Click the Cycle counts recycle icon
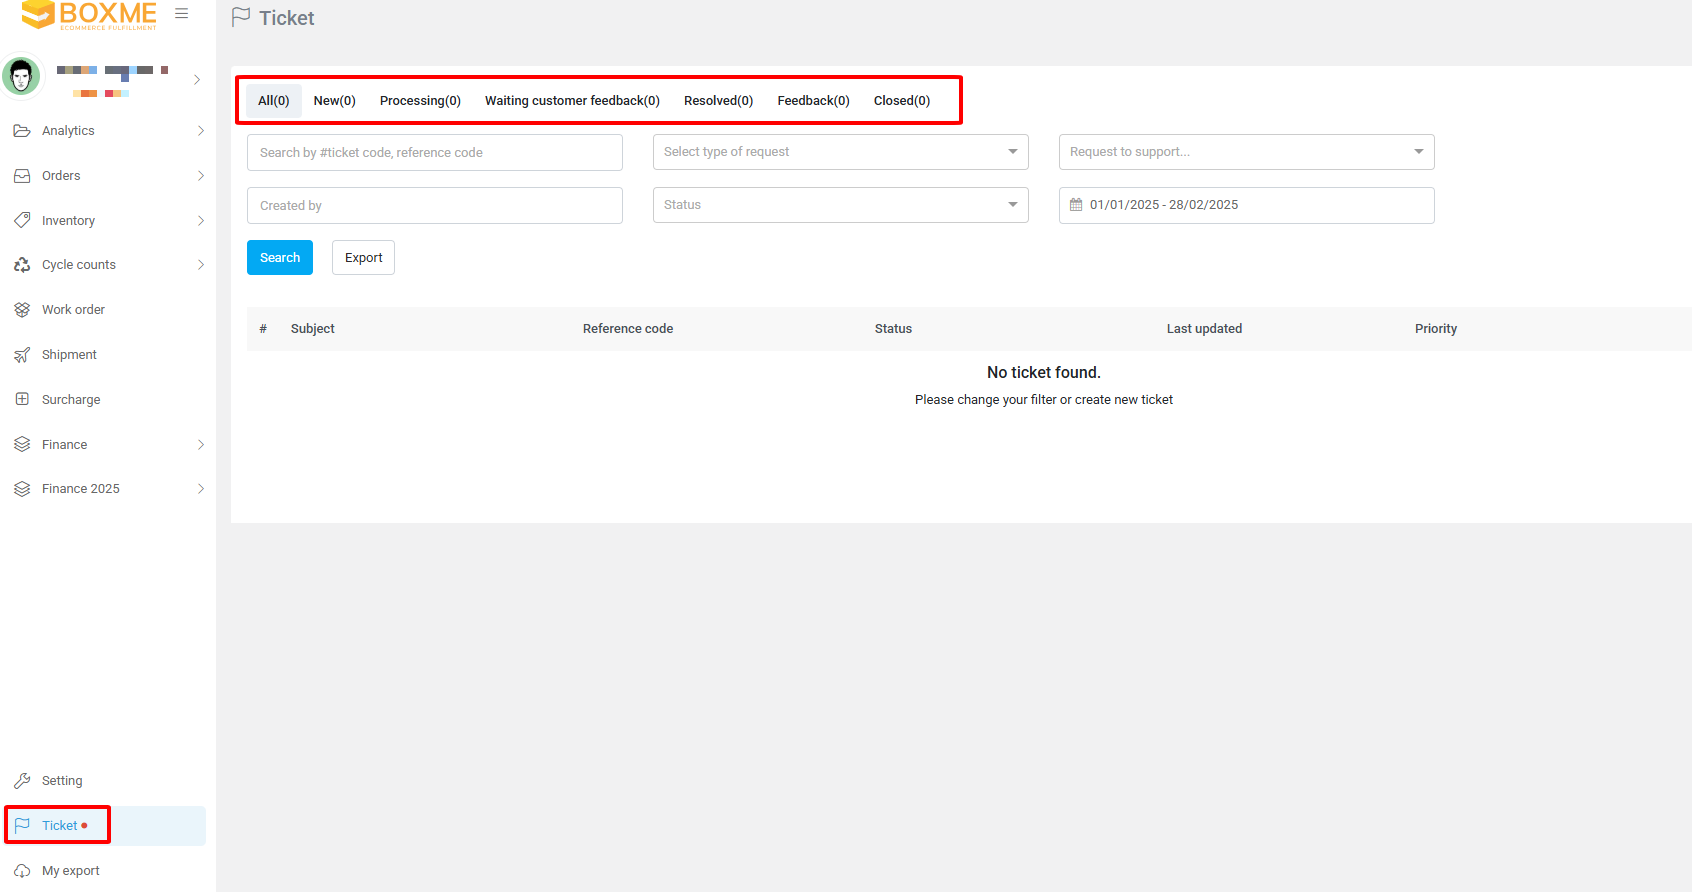 click(22, 265)
